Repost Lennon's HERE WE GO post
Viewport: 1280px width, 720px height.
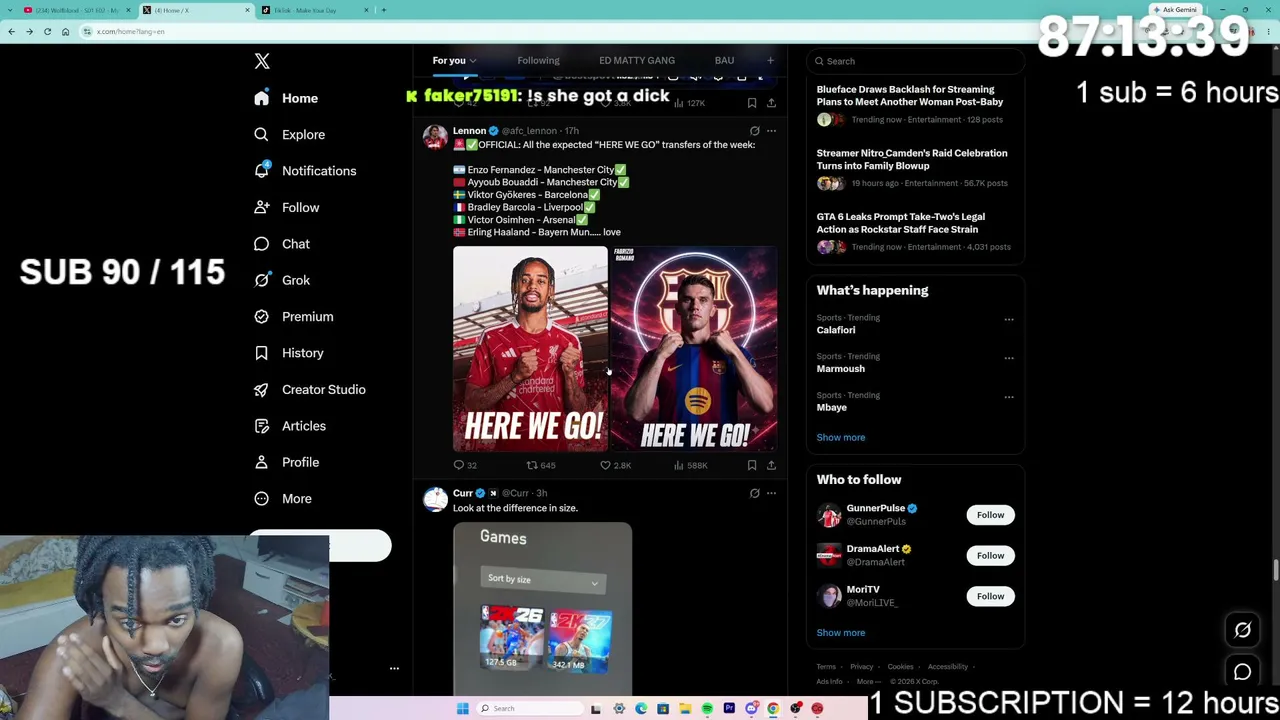point(532,465)
